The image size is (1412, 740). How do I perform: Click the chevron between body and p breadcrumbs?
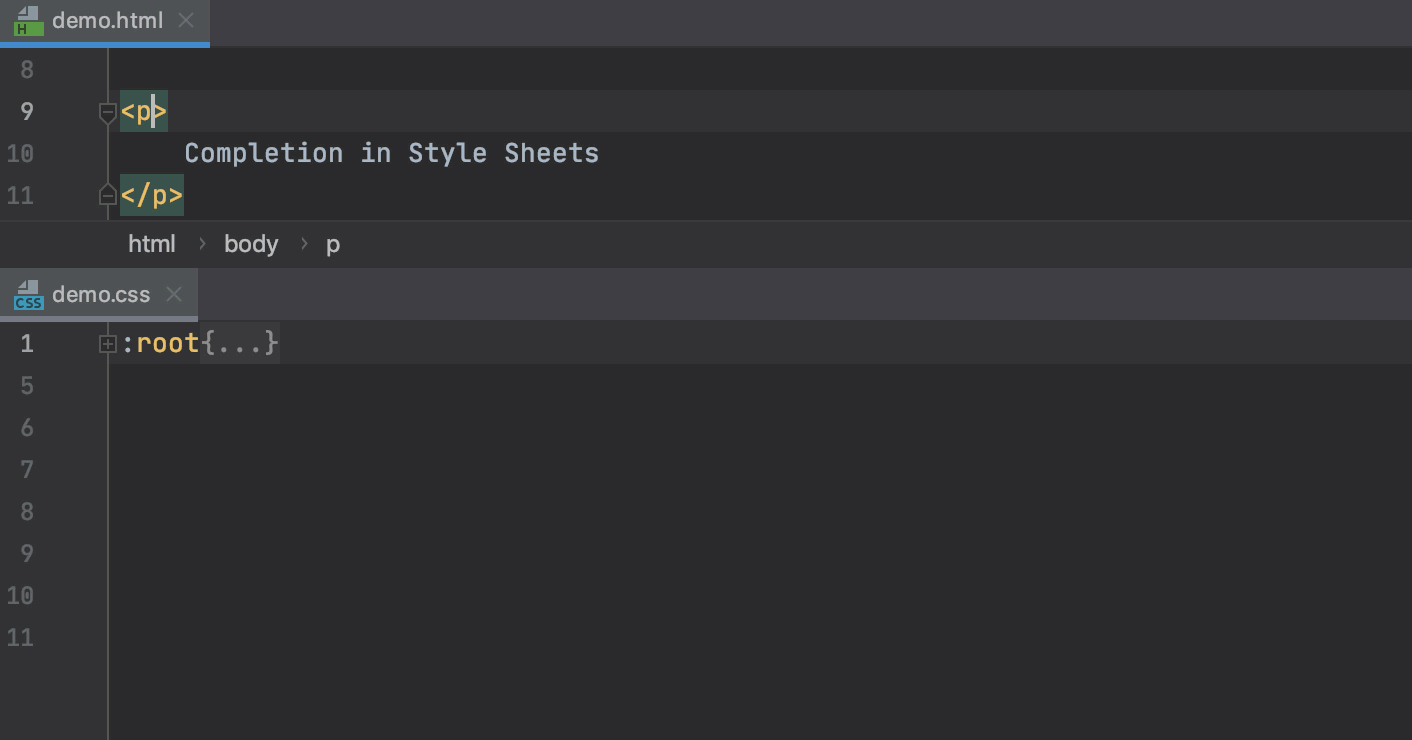(303, 243)
